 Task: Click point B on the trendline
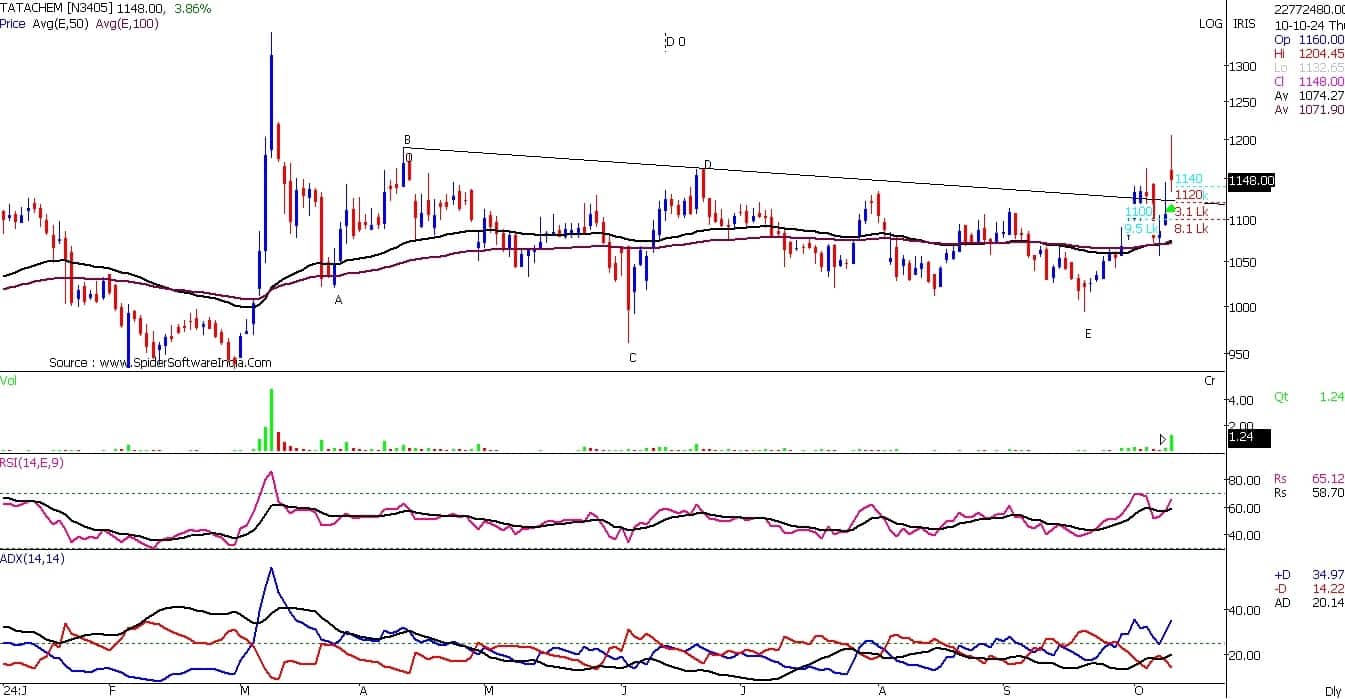tap(407, 140)
